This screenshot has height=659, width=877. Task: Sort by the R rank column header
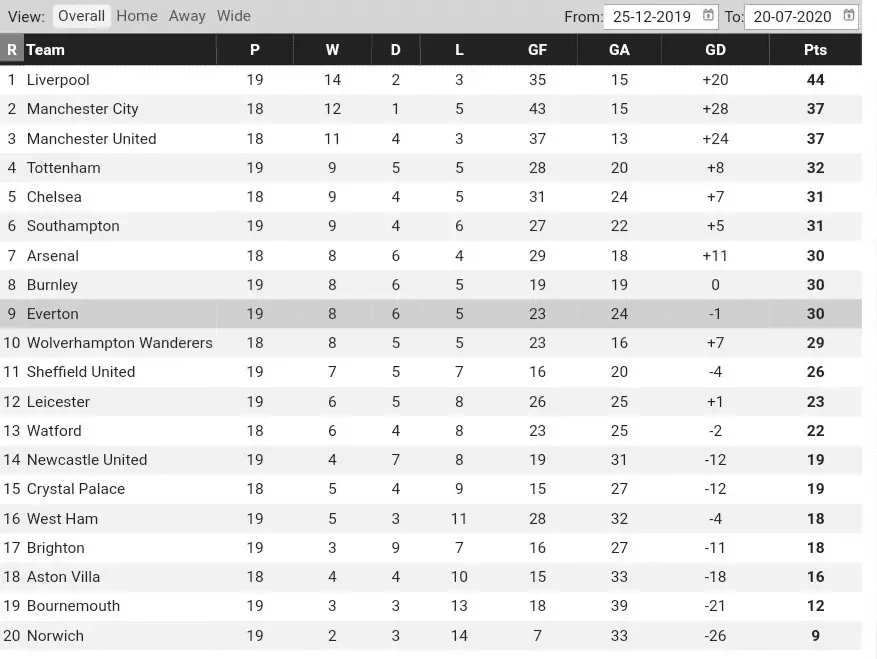(12, 49)
